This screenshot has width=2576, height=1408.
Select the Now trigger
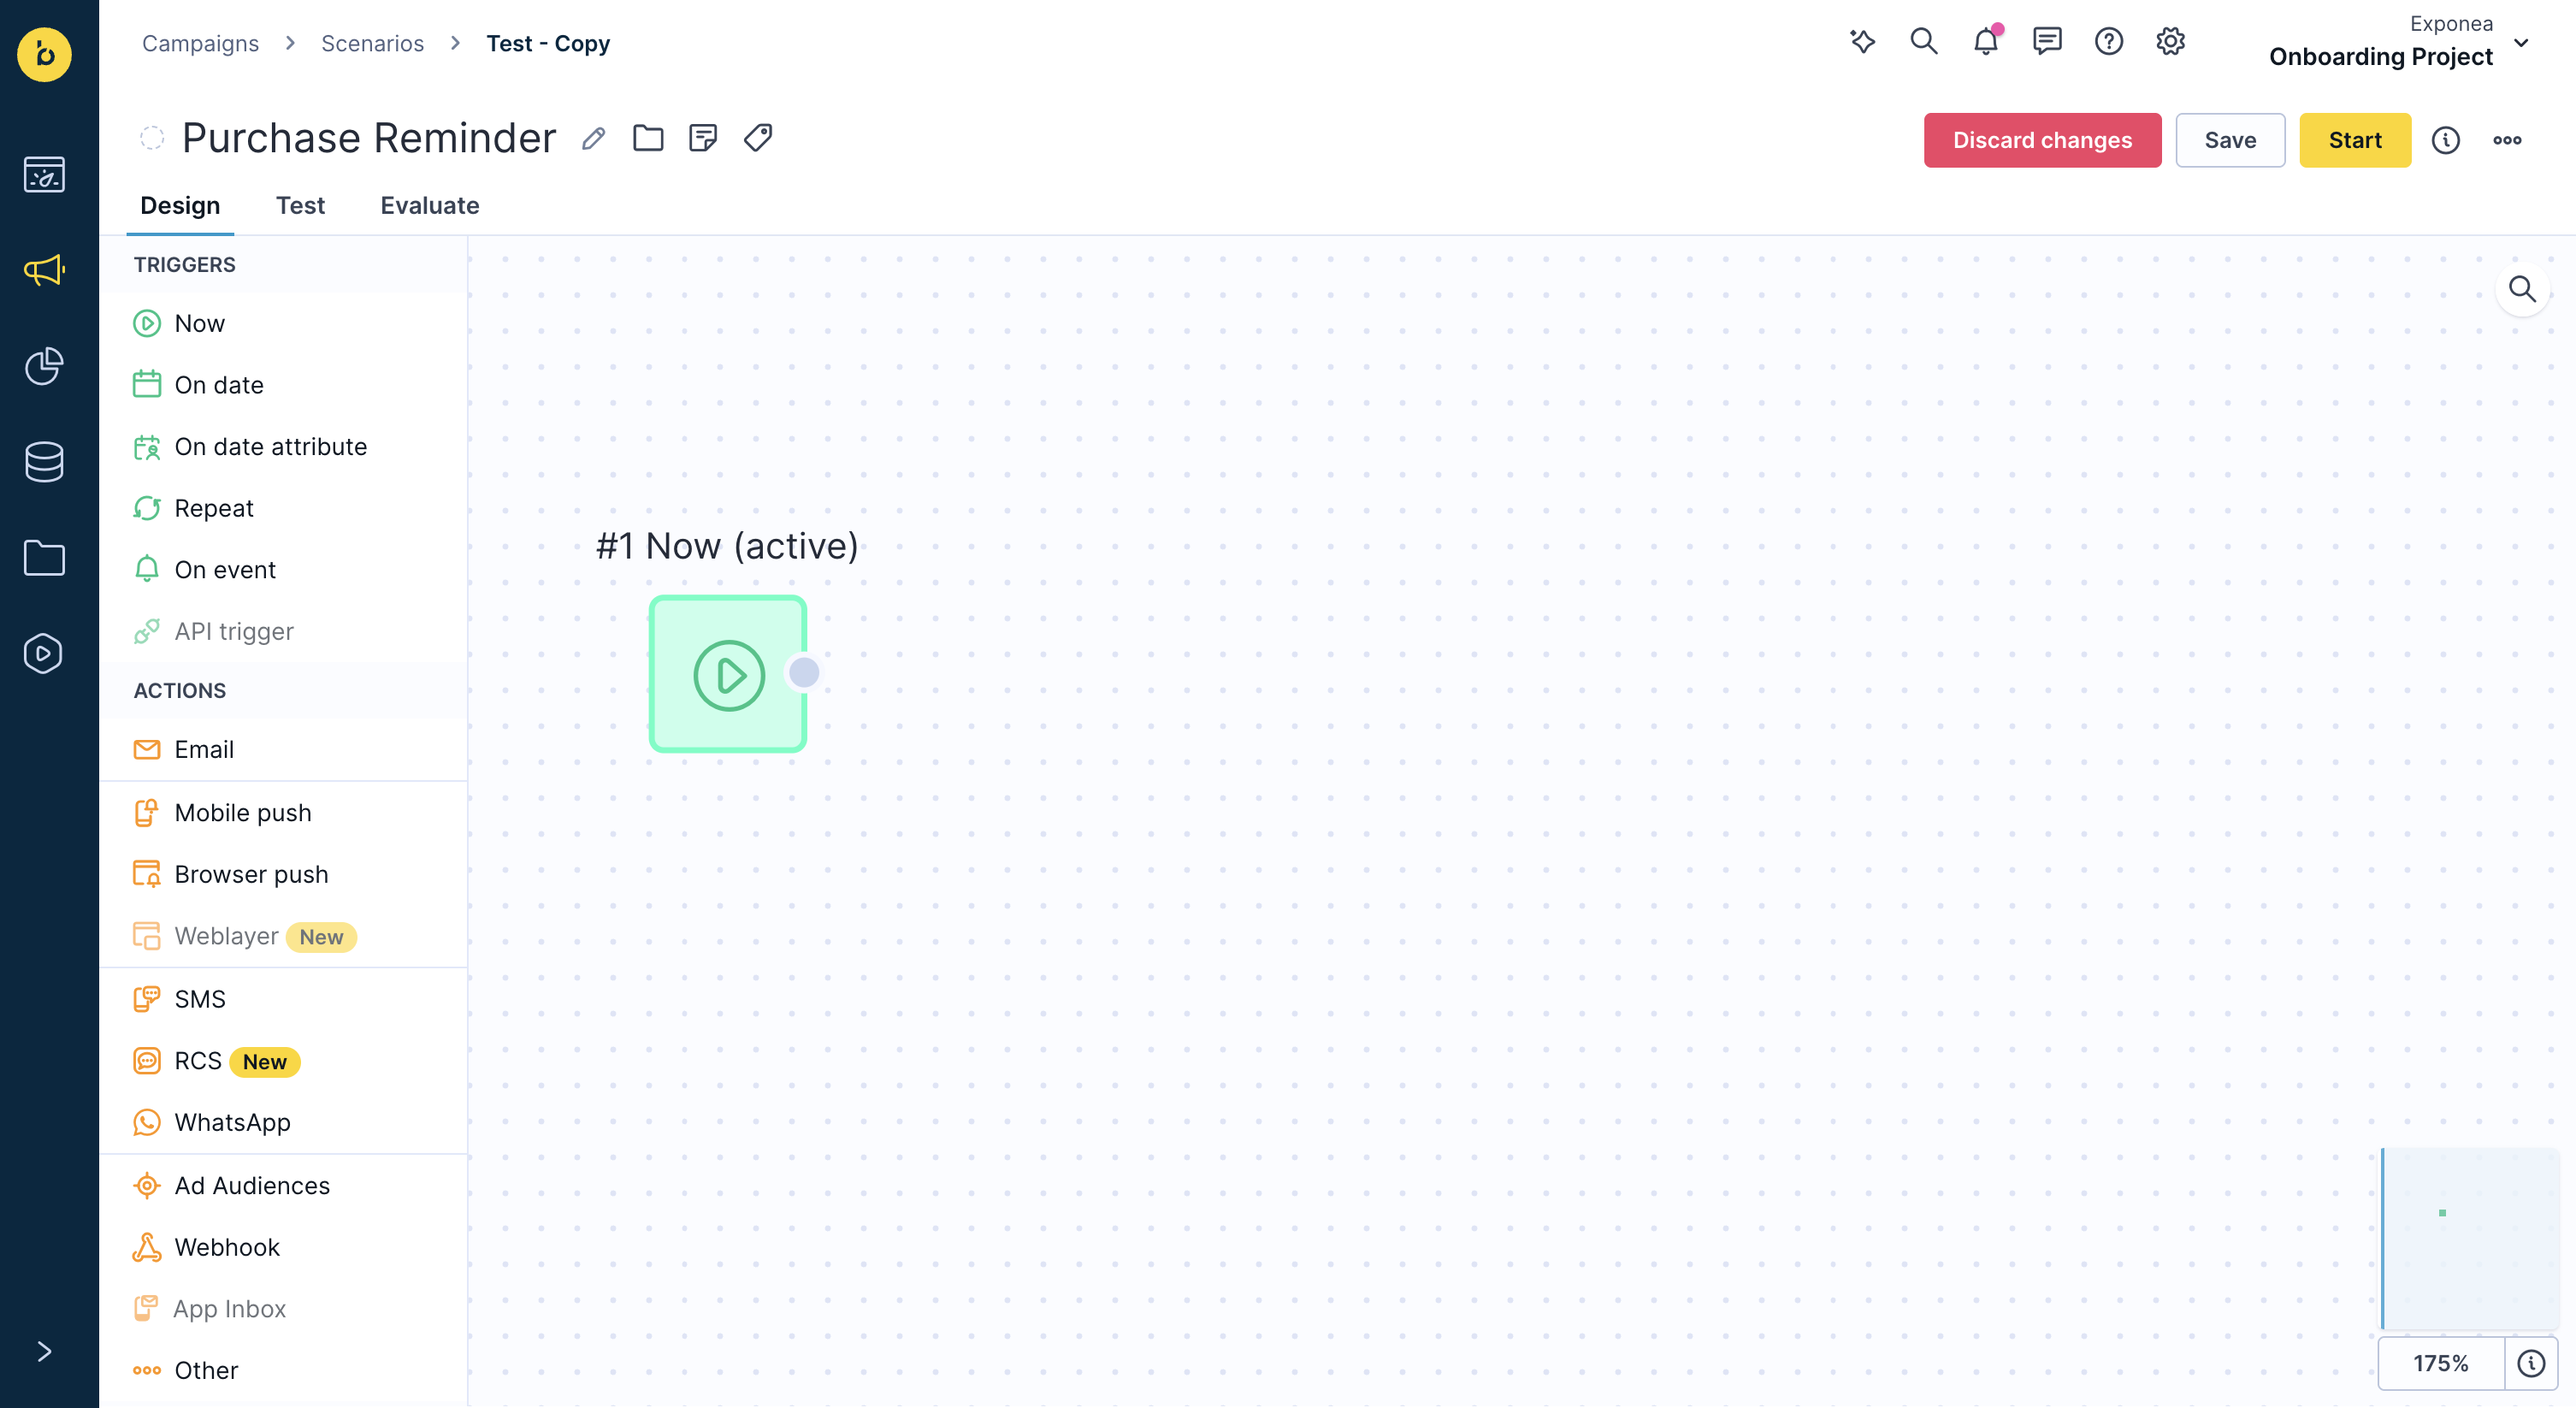click(284, 324)
